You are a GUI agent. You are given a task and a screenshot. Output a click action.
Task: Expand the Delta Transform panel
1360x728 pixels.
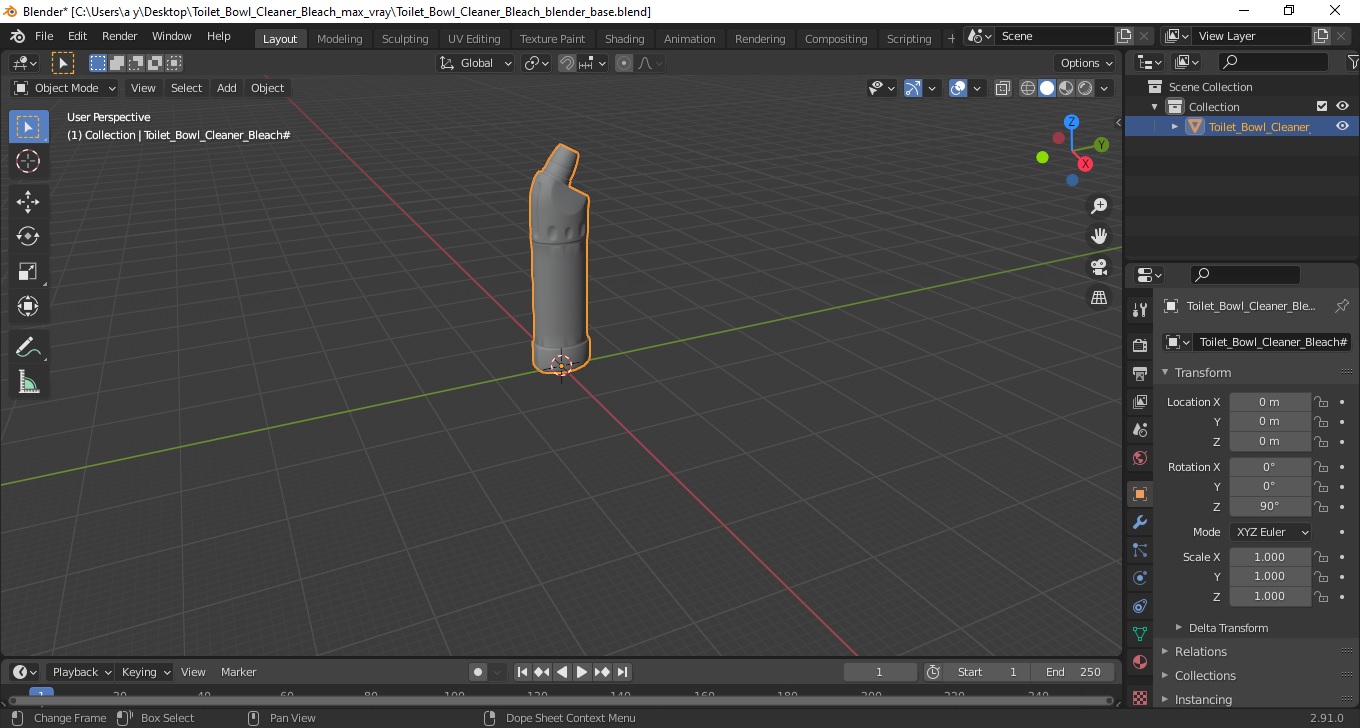click(1228, 628)
